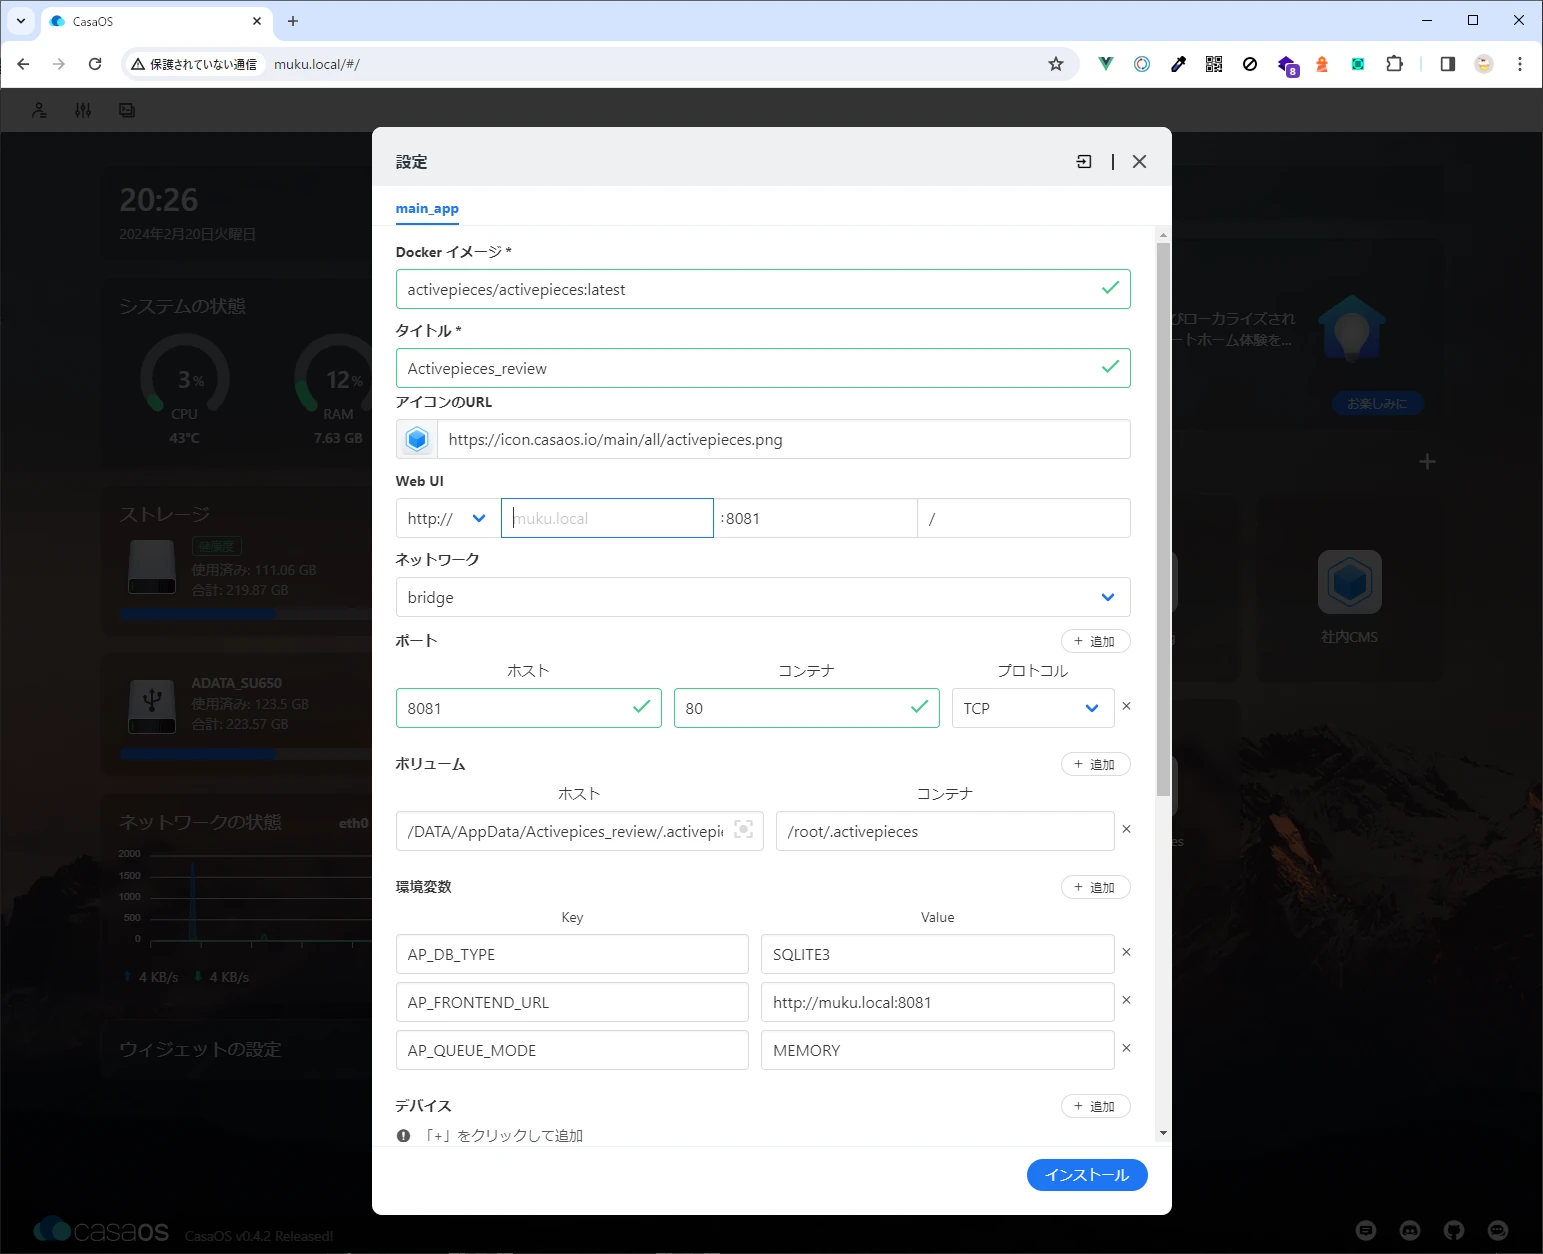
Task: Browse folder for volume host path
Action: coord(744,830)
